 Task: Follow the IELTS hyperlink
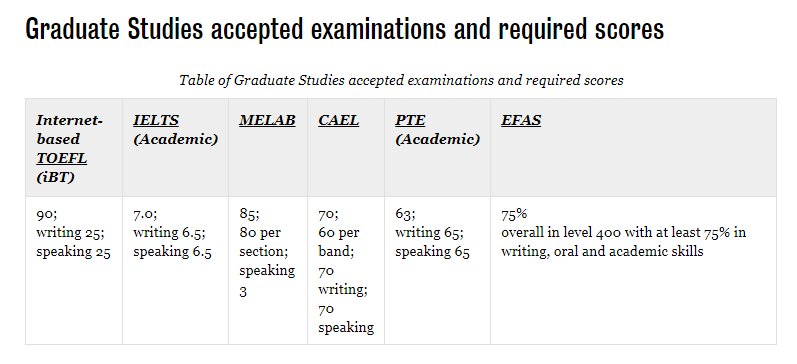click(156, 120)
